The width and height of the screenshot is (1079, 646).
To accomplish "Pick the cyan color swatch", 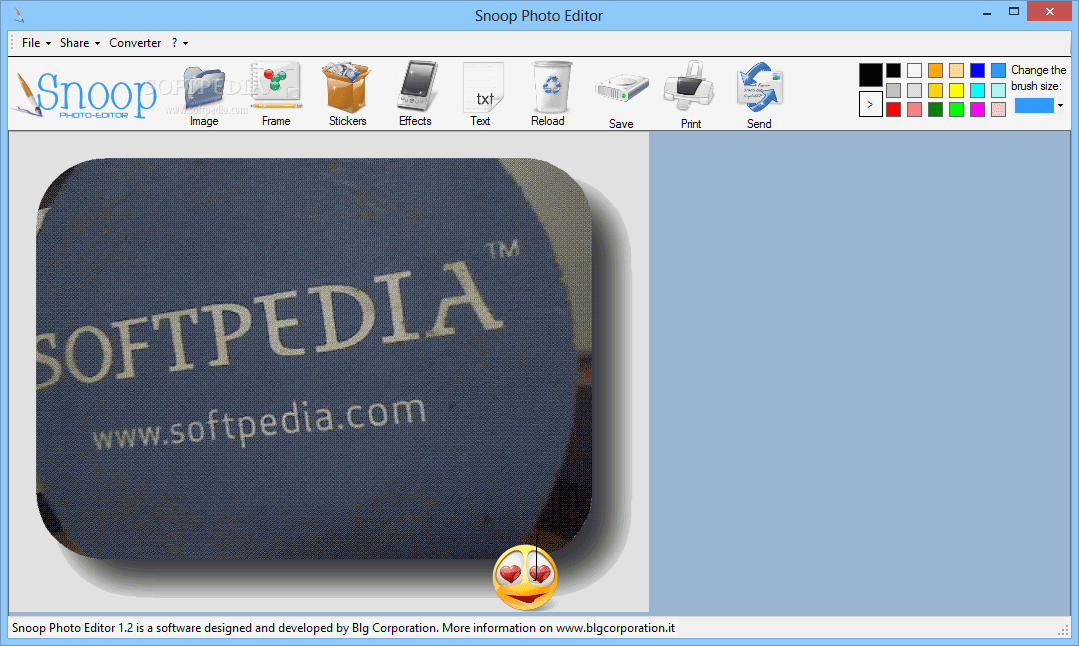I will 977,90.
